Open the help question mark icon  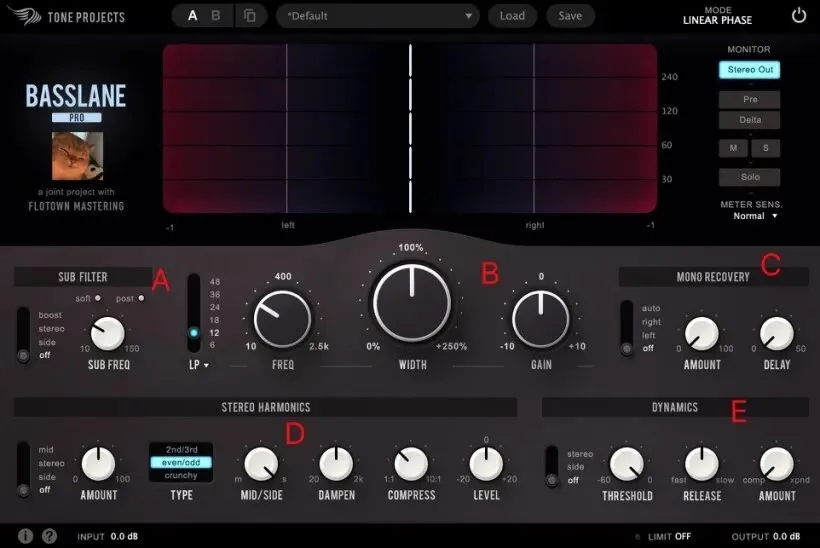(50, 535)
